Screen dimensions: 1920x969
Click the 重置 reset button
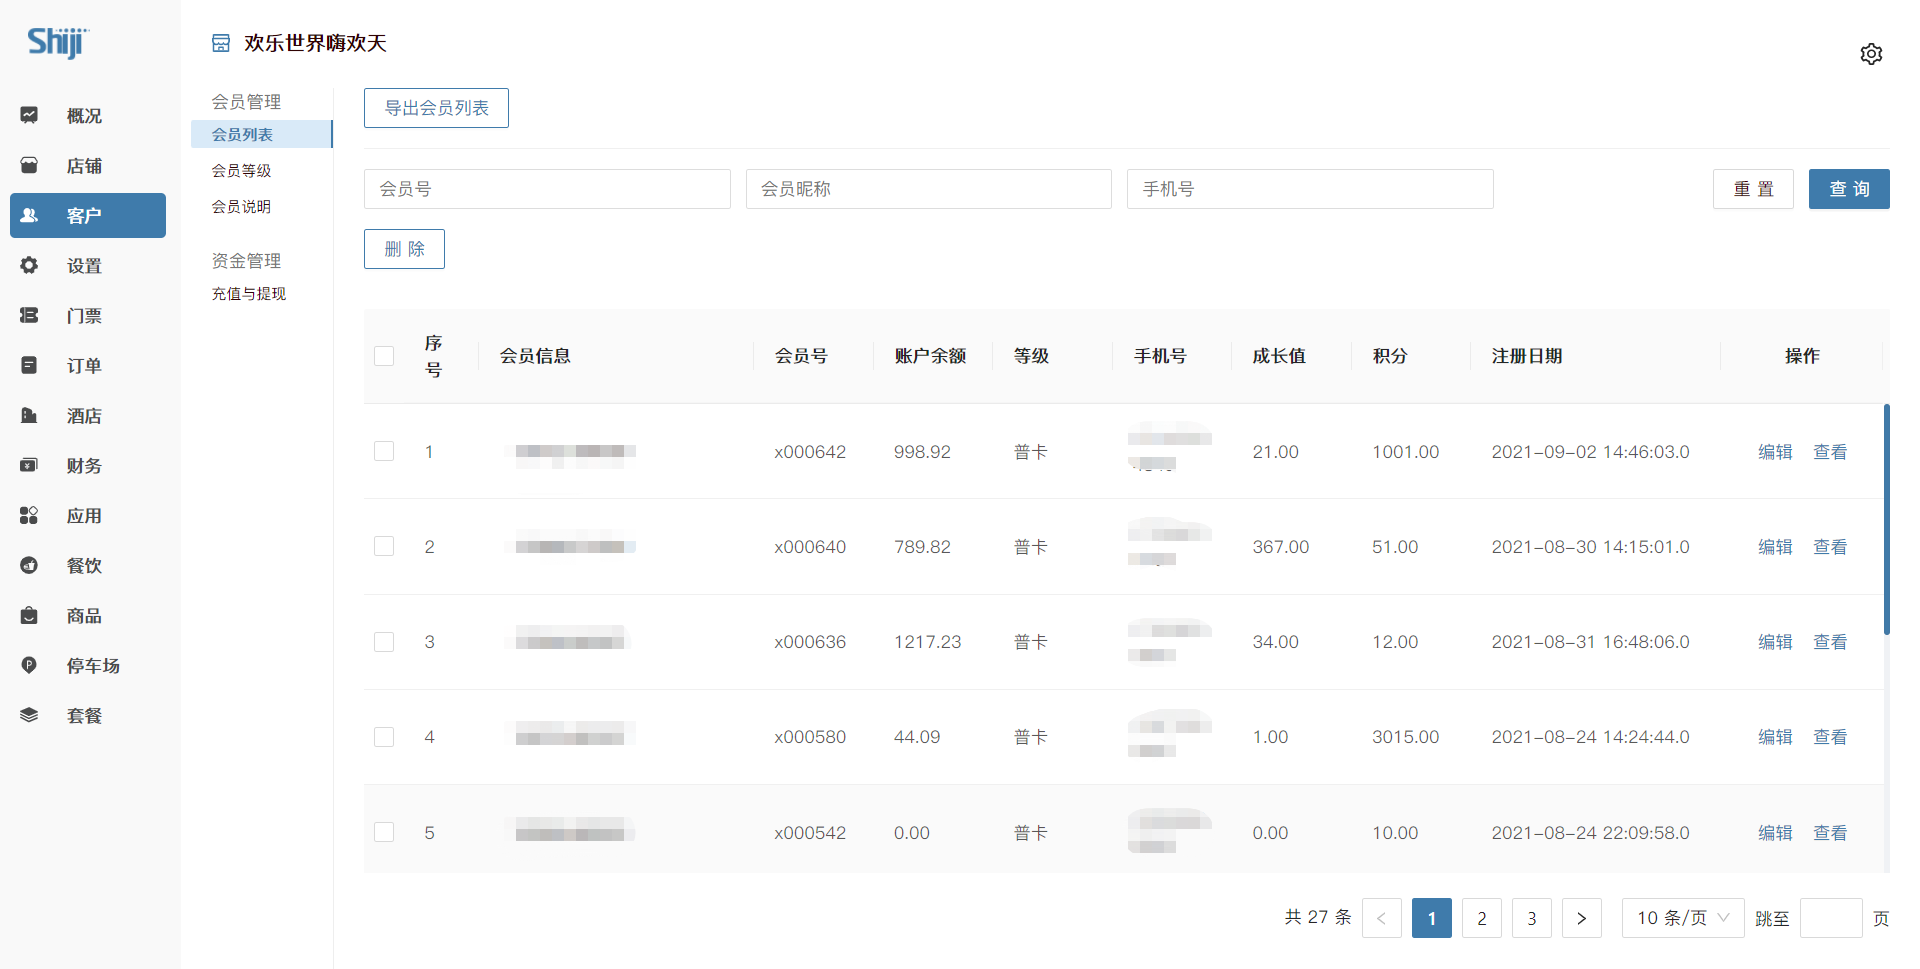point(1753,189)
